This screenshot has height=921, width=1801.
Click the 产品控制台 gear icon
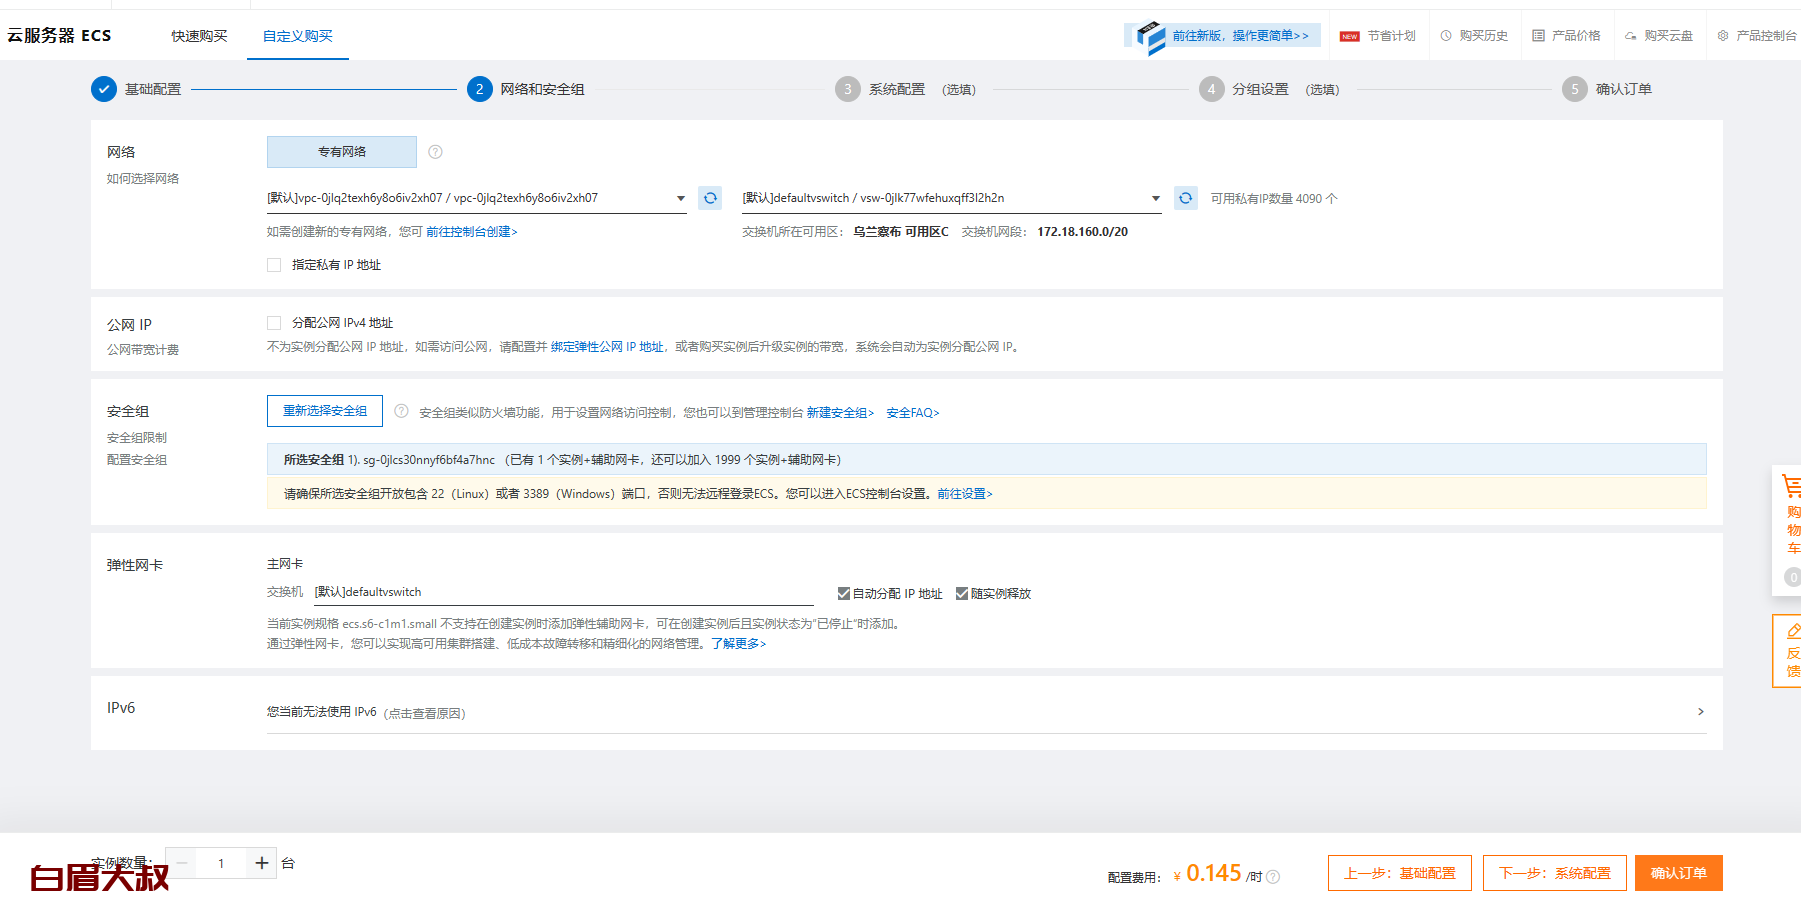click(1723, 36)
